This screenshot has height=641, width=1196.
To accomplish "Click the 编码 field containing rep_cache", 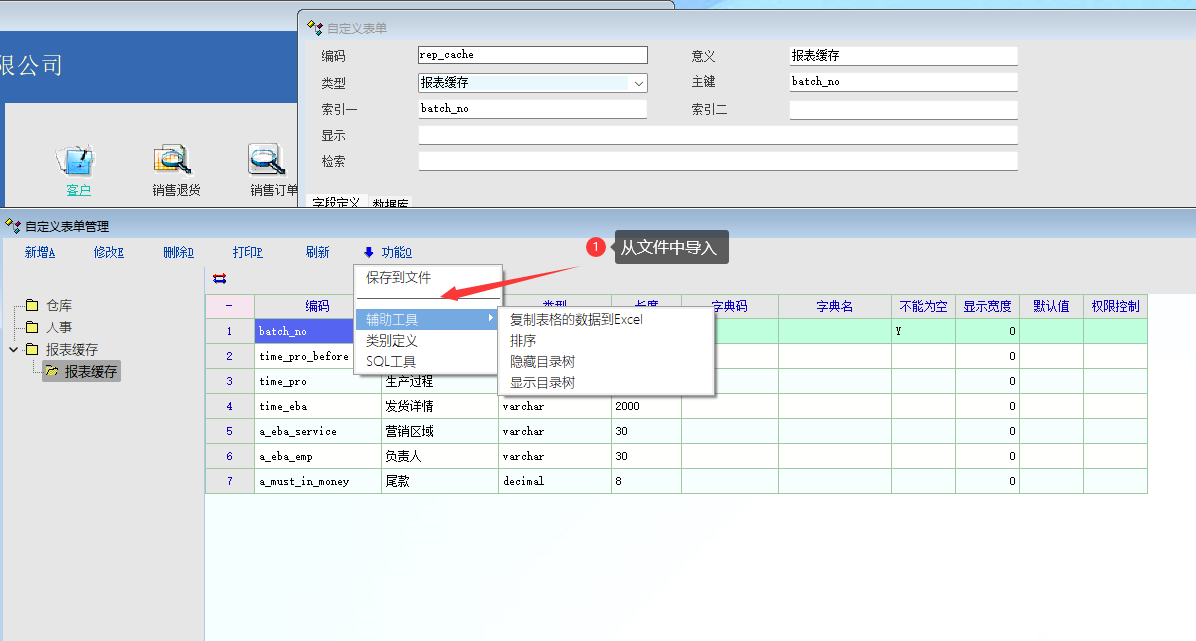I will (532, 56).
